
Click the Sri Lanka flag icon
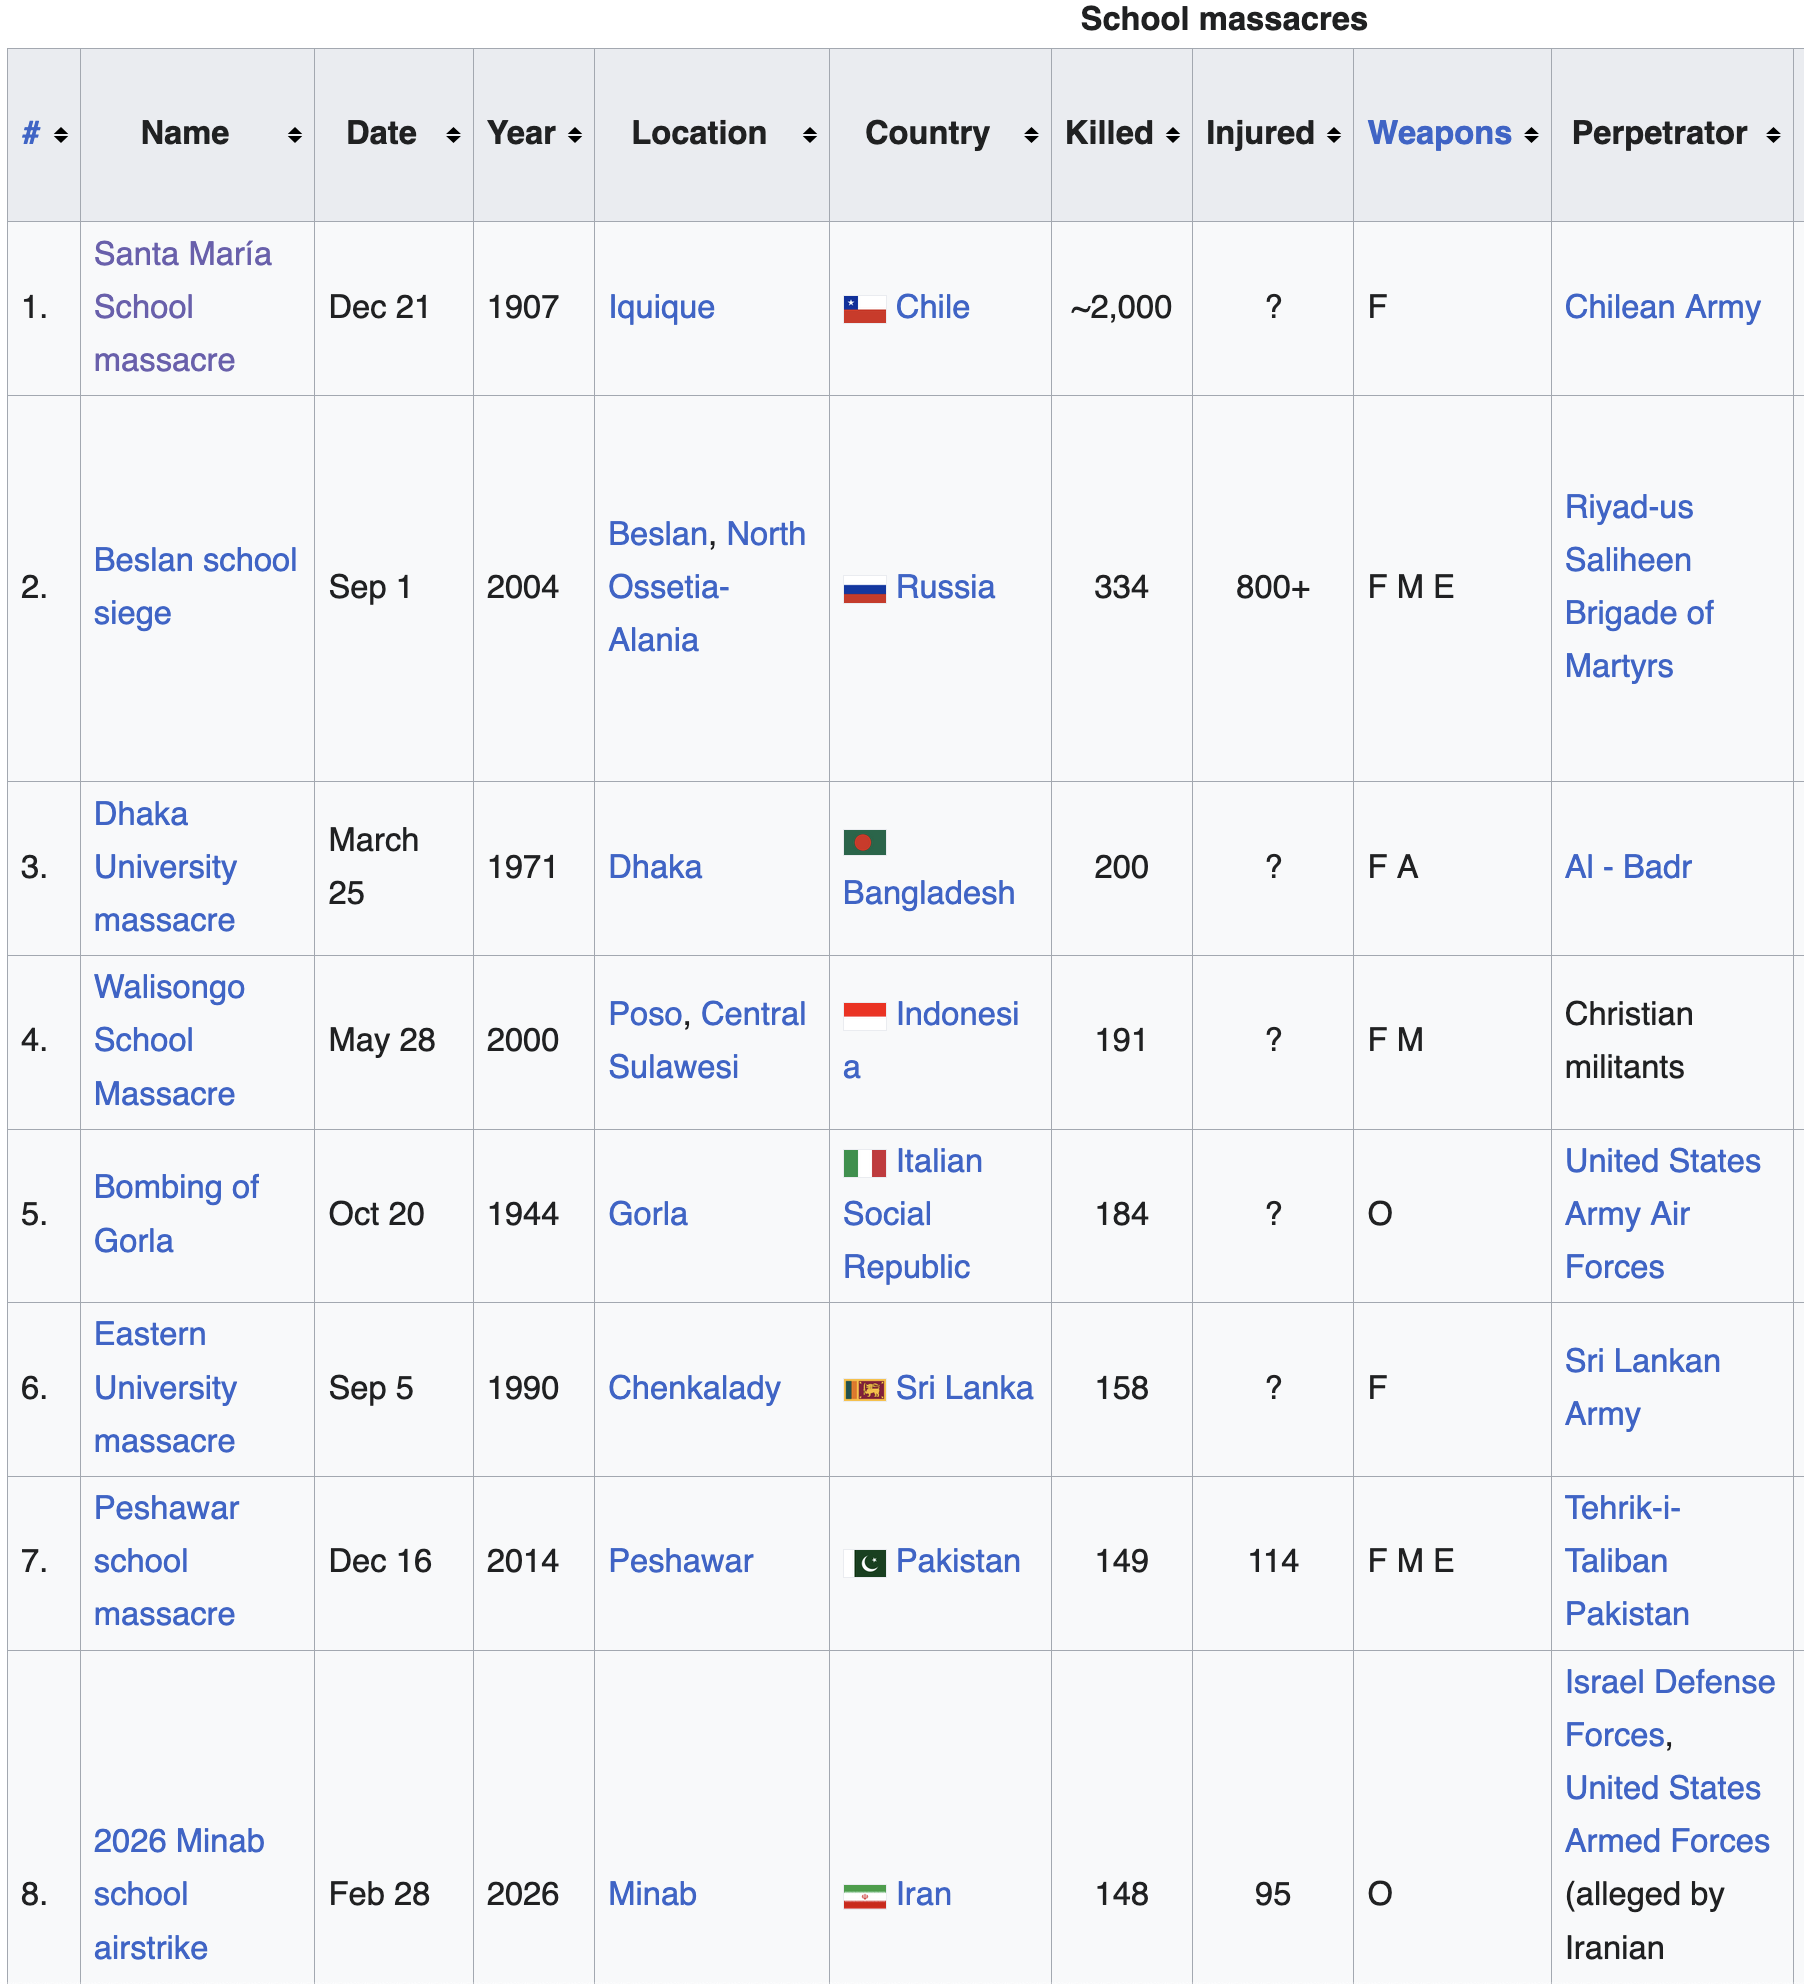point(864,1389)
